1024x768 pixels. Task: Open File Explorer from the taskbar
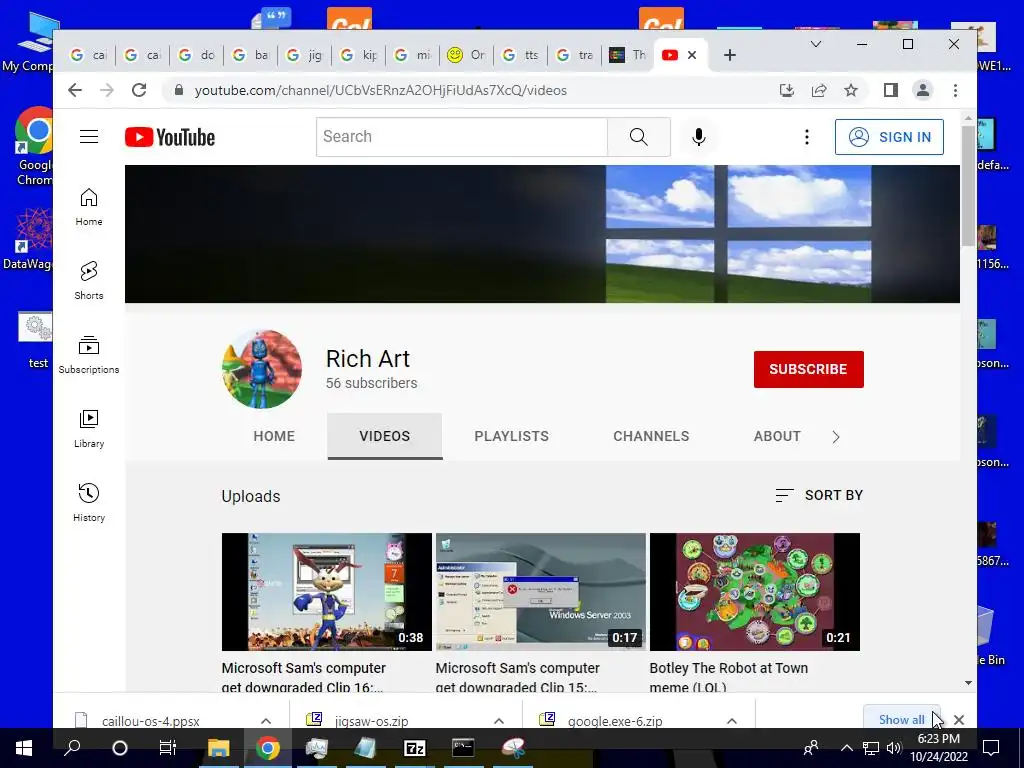218,748
